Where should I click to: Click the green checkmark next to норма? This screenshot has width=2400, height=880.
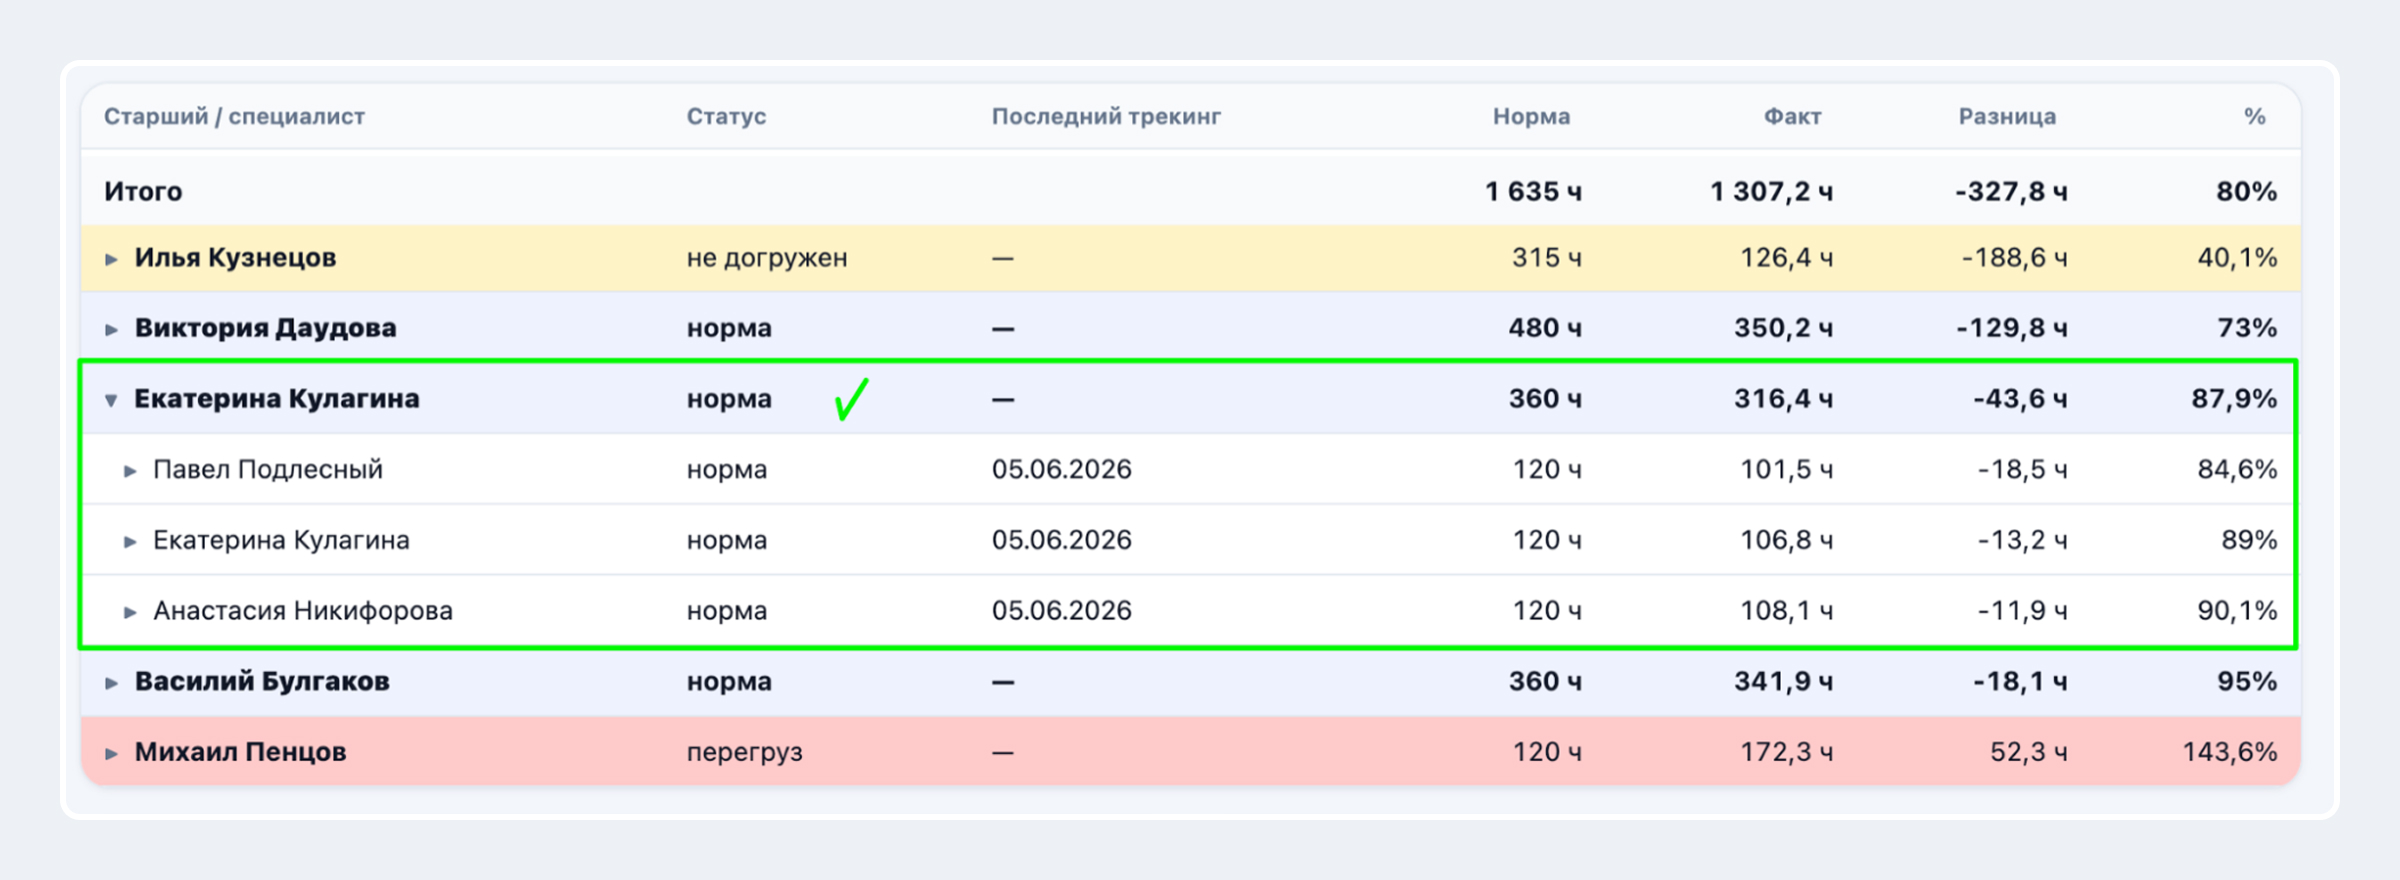coord(852,399)
